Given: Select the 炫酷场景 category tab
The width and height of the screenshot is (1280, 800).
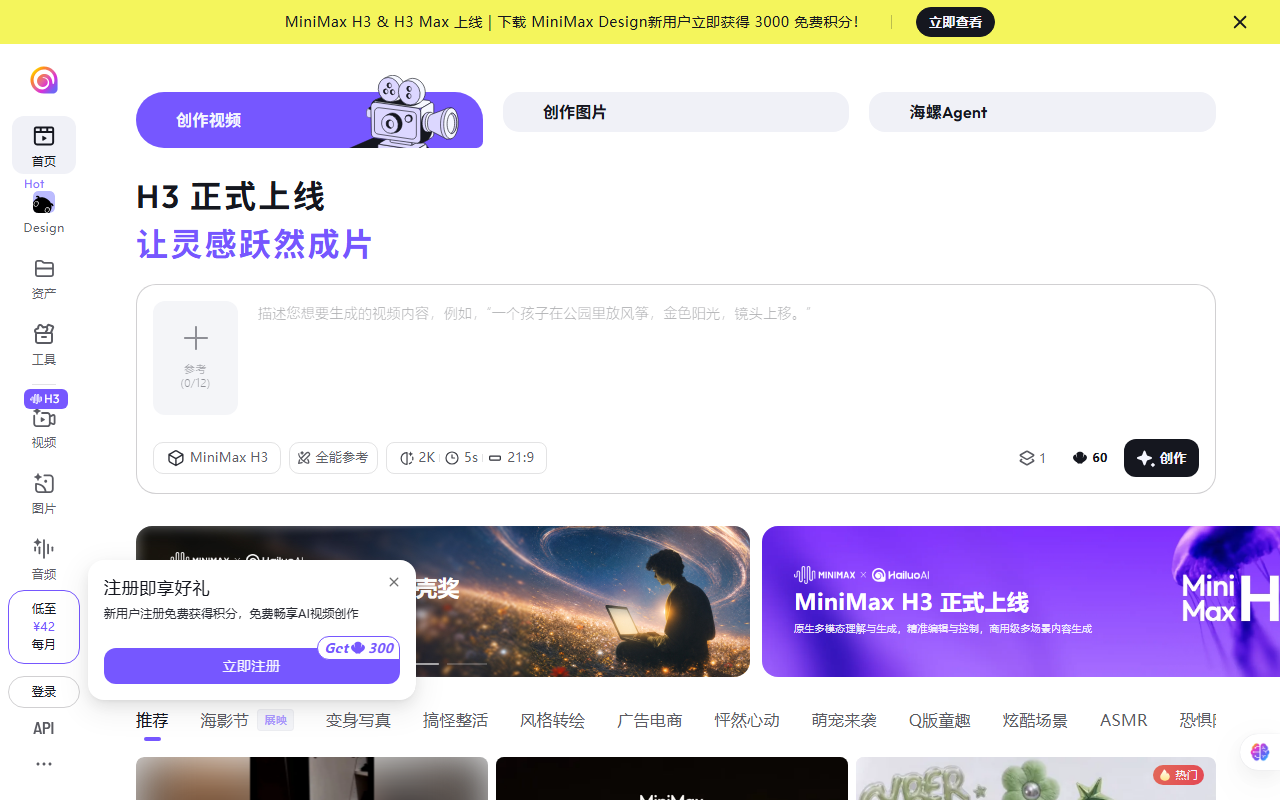Looking at the screenshot, I should pos(1035,720).
